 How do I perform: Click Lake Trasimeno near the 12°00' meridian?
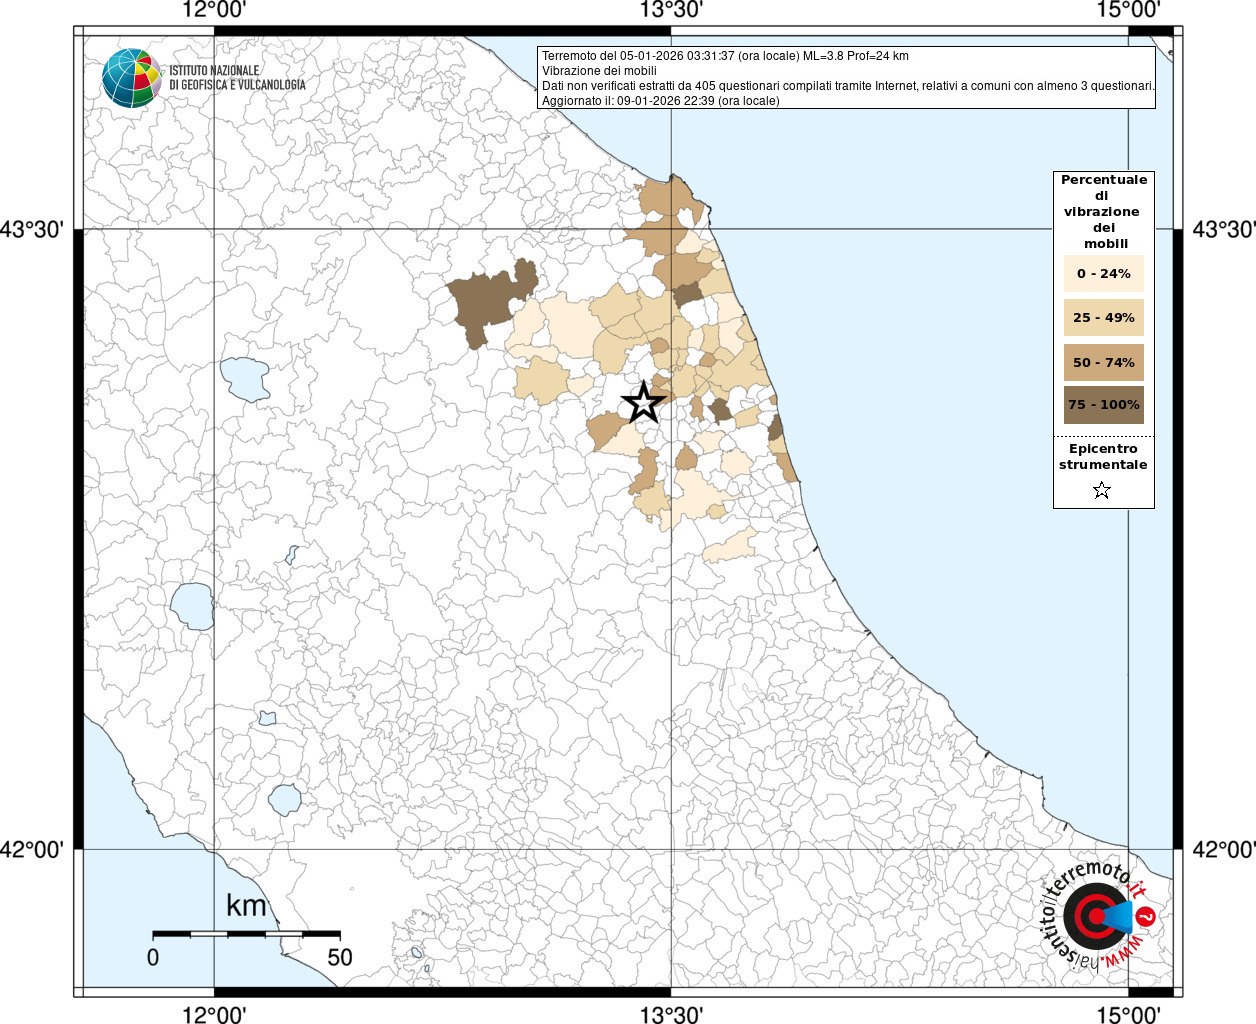[245, 378]
